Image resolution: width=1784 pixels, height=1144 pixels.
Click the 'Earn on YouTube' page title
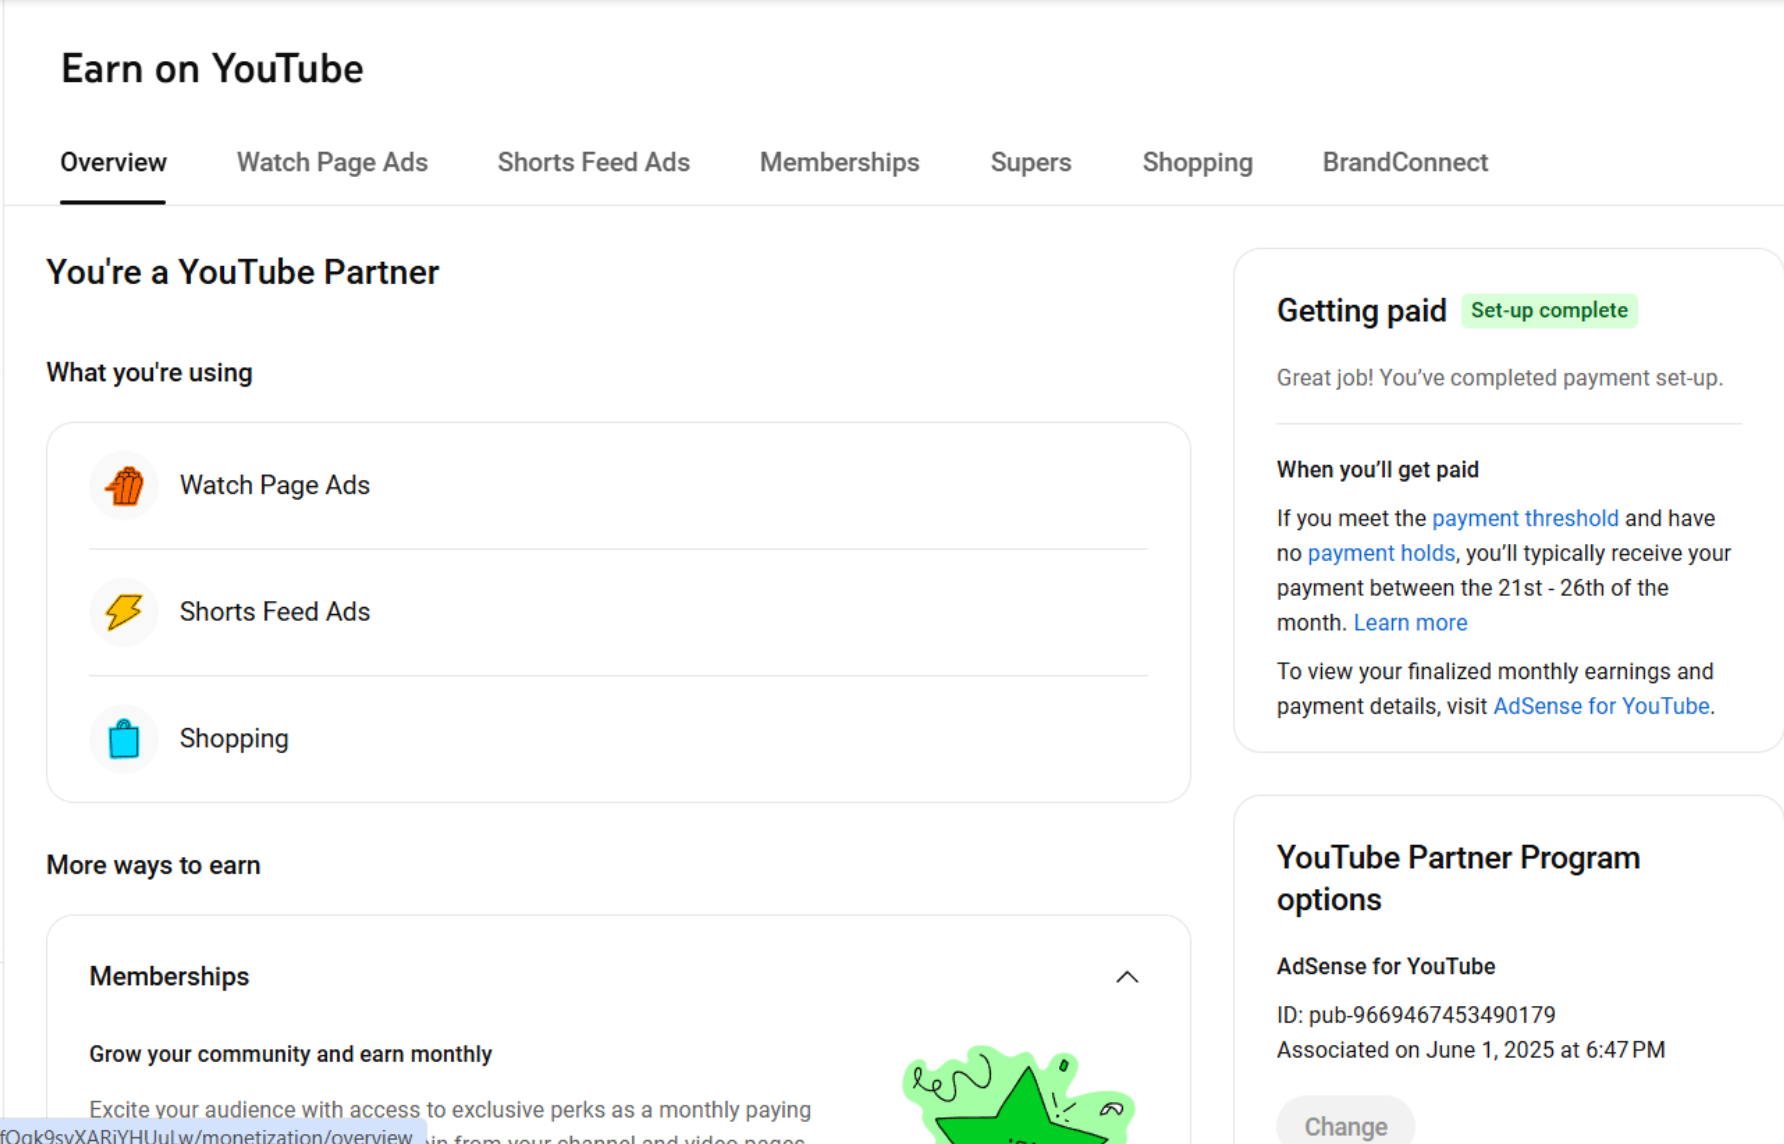212,69
